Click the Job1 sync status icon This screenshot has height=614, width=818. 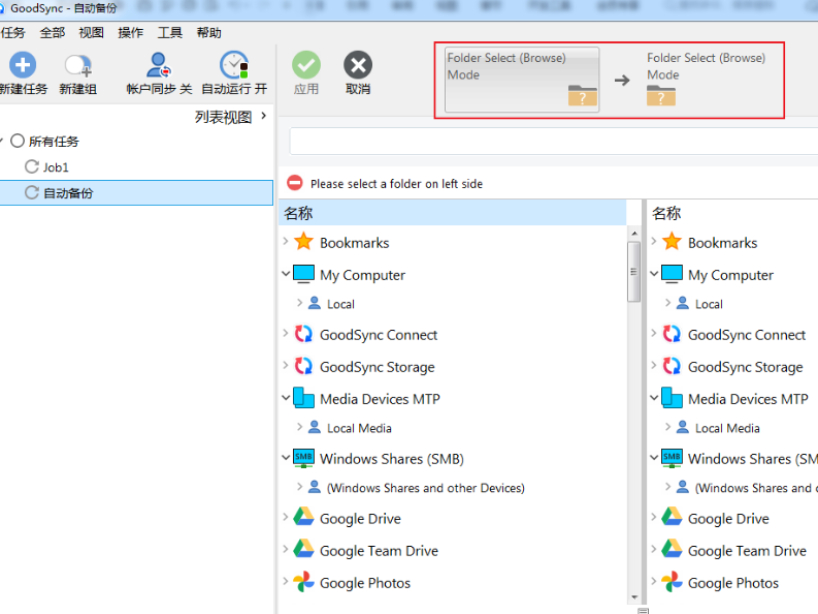pos(32,167)
